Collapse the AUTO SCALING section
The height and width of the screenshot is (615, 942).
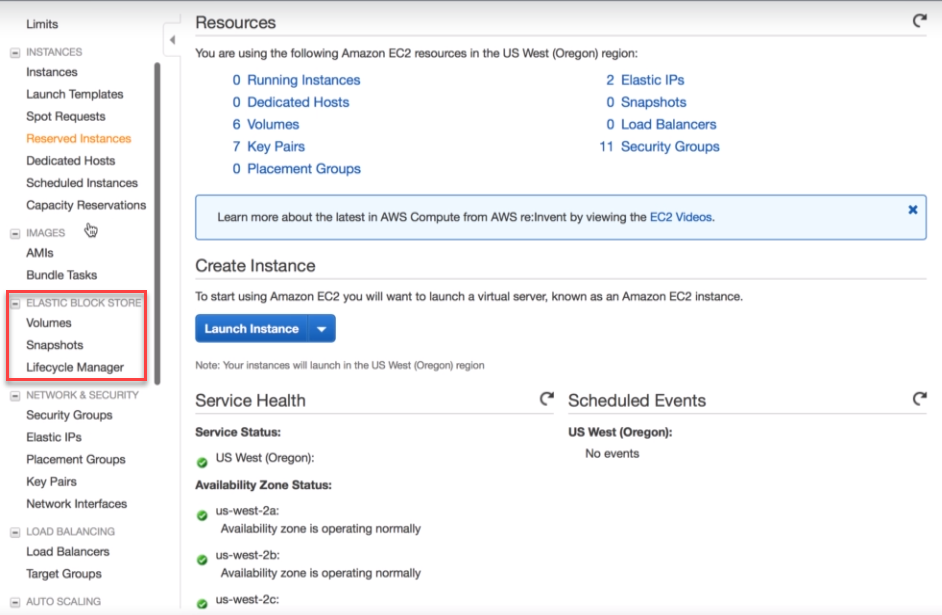(15, 602)
